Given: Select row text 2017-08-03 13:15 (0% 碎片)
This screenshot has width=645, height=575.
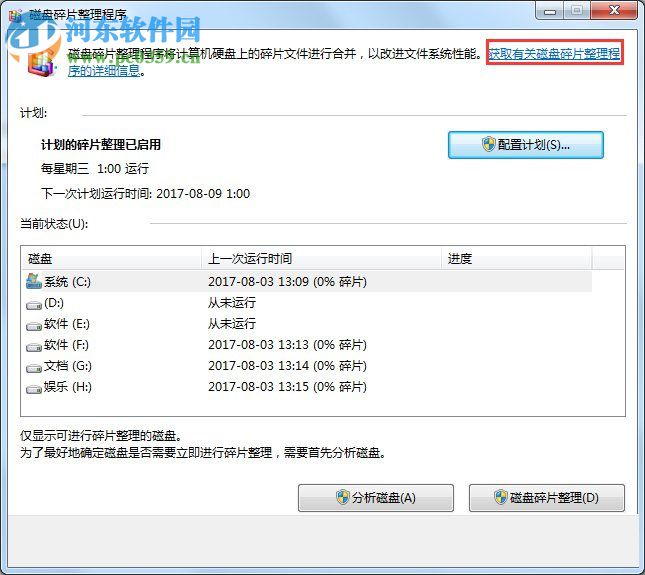Looking at the screenshot, I should point(287,387).
